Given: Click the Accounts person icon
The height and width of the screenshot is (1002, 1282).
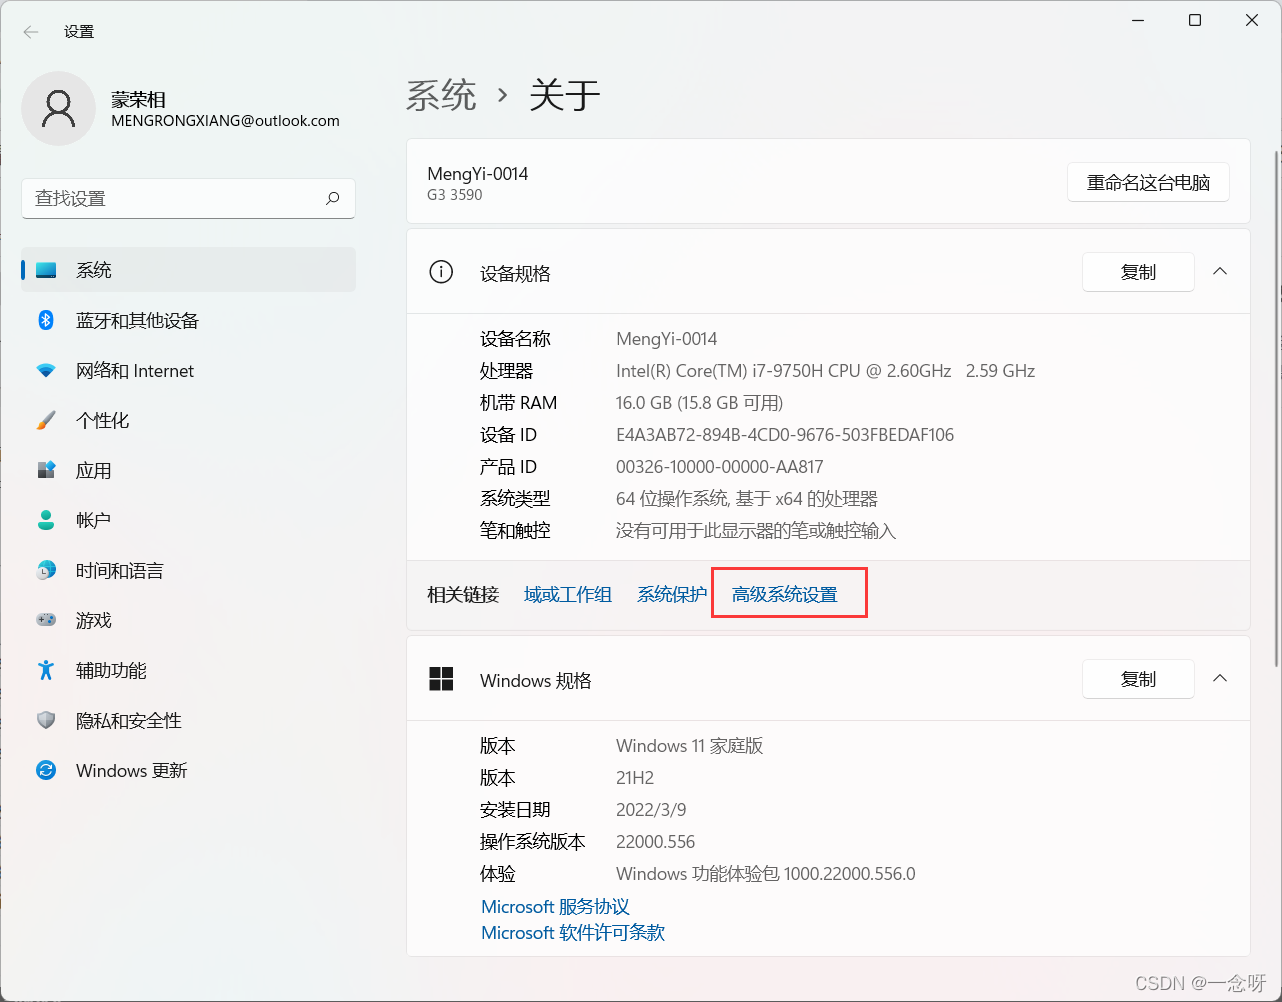Looking at the screenshot, I should [x=46, y=520].
